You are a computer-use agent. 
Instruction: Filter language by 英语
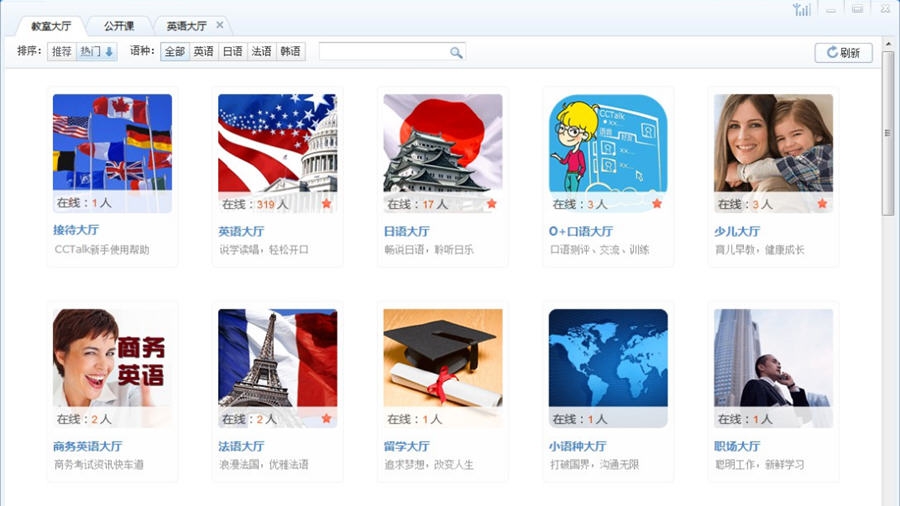pos(203,52)
